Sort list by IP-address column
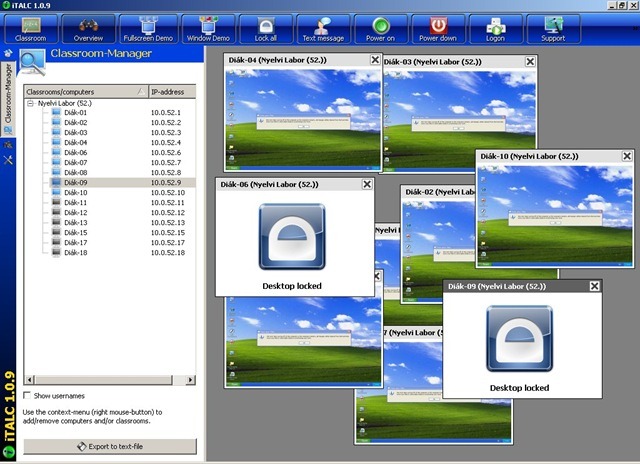The image size is (640, 464). point(170,91)
